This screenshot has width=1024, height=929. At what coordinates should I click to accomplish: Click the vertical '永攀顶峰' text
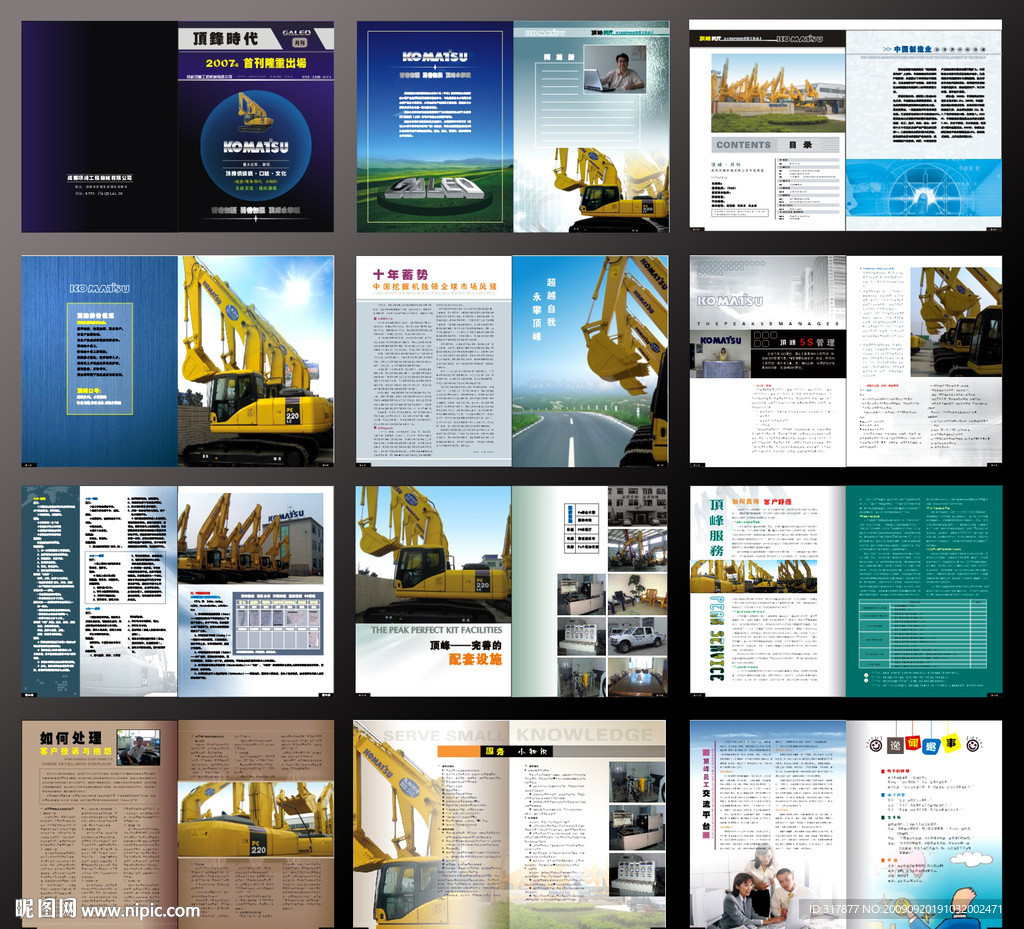[537, 316]
